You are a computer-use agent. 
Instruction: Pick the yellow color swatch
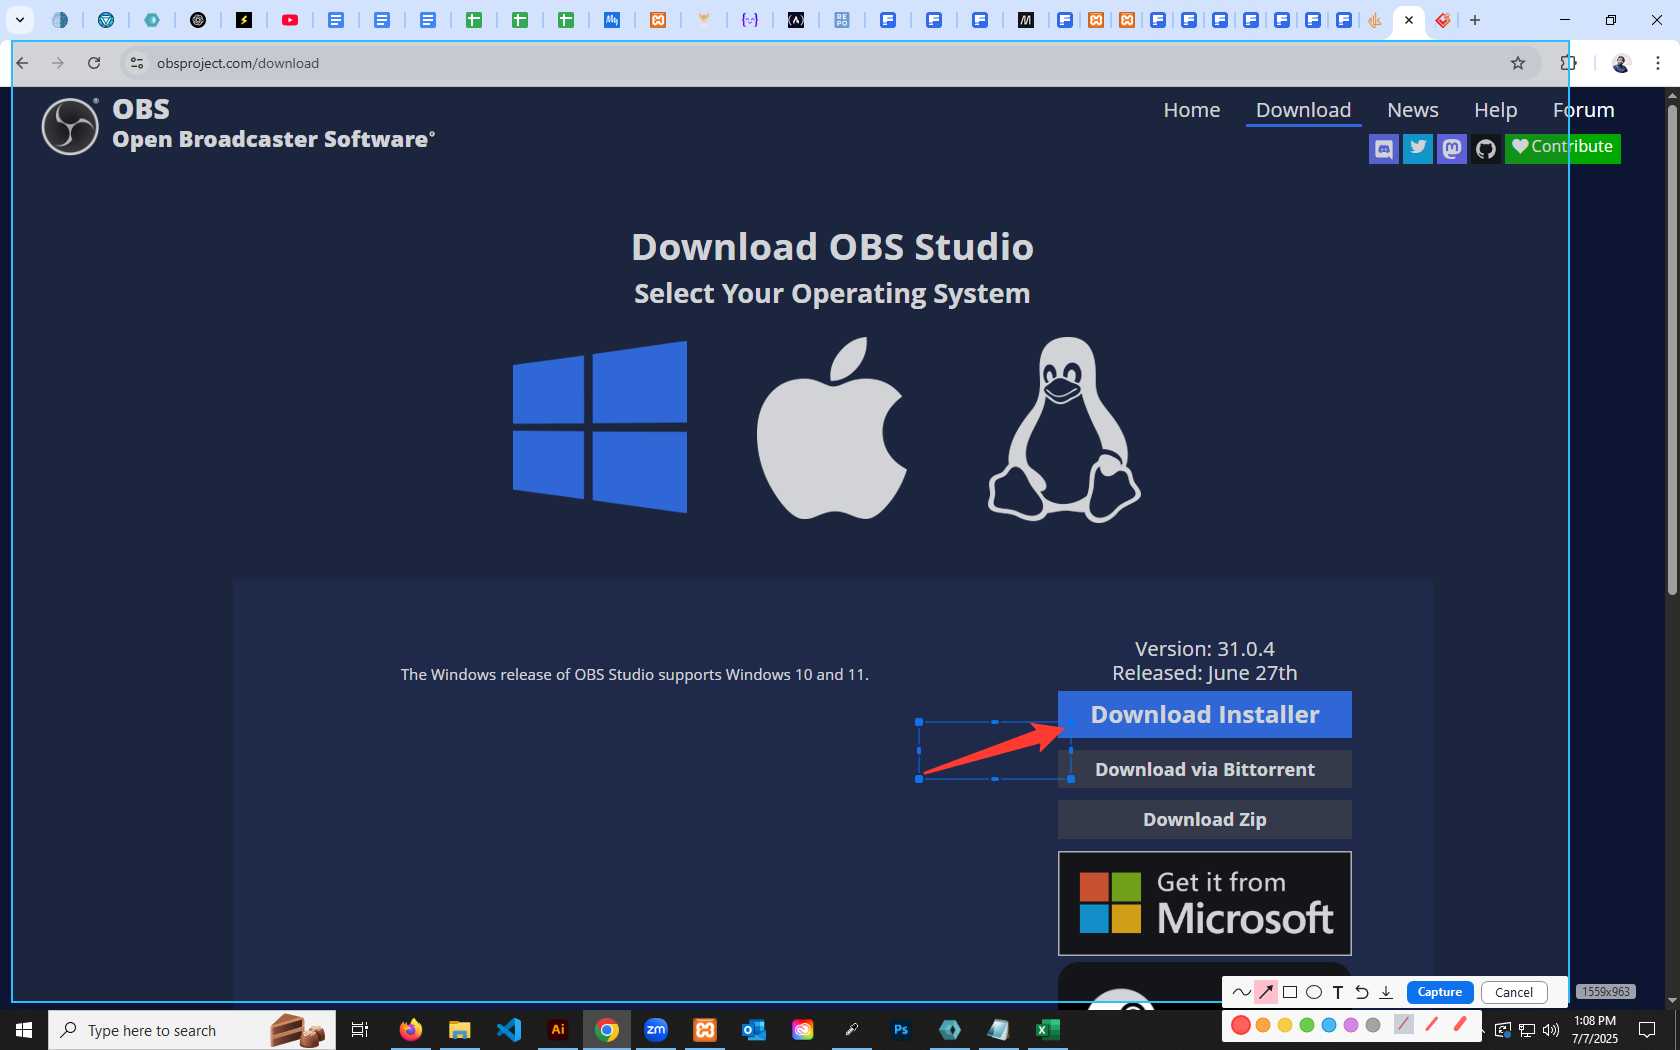1285,1025
